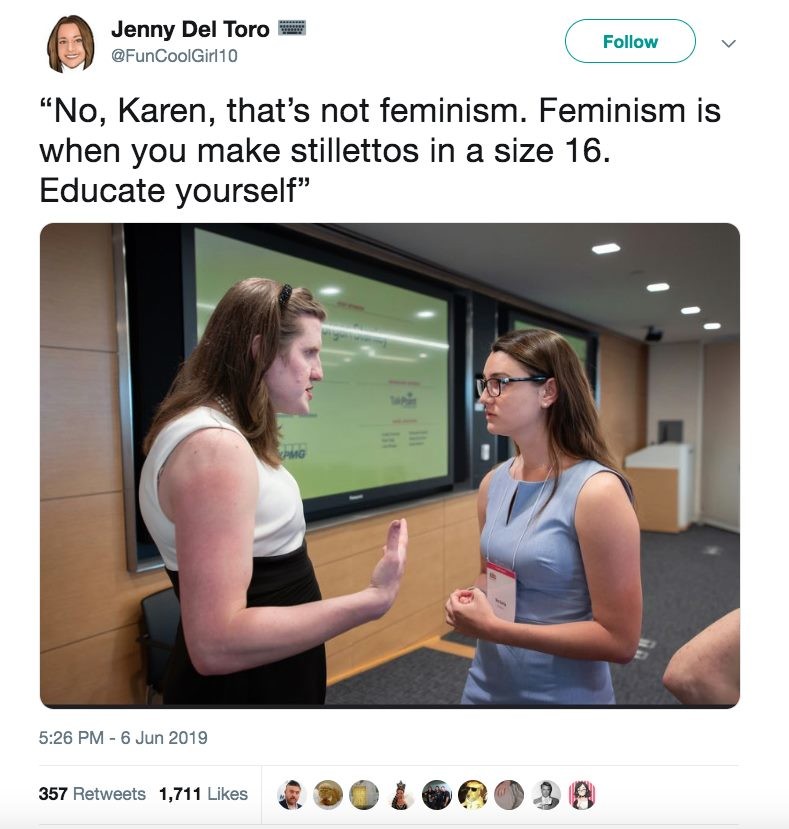Follow the FunCoolGirl10 account

[630, 41]
